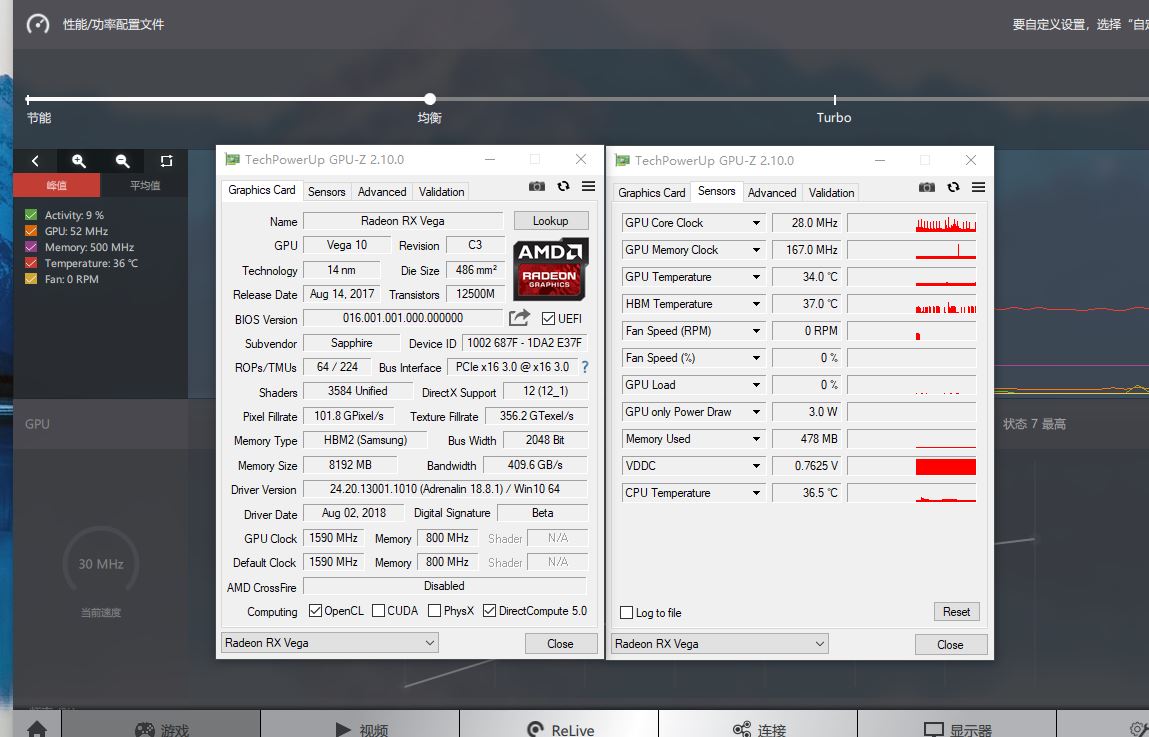
Task: Click the zoom out magnifier icon
Action: pos(122,161)
